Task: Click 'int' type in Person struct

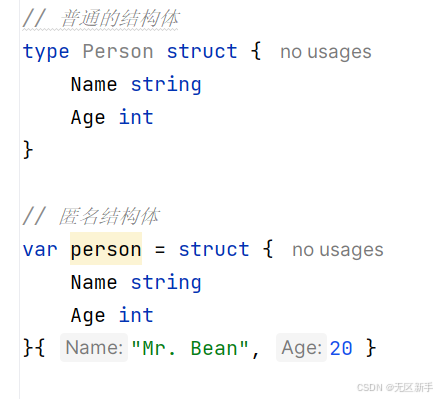Action: pos(136,117)
